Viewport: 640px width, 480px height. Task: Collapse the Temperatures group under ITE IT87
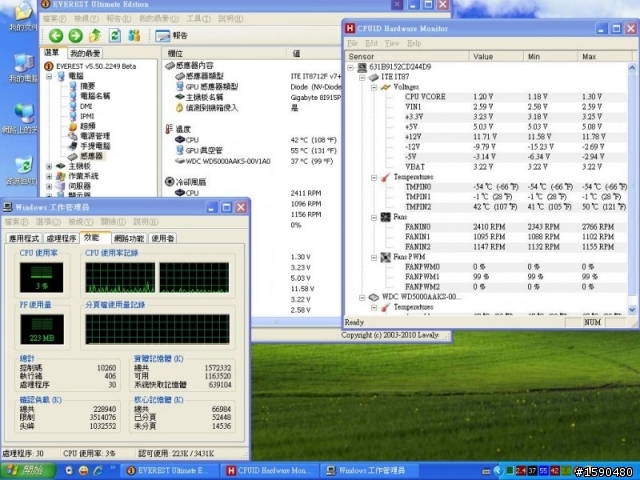[373, 178]
